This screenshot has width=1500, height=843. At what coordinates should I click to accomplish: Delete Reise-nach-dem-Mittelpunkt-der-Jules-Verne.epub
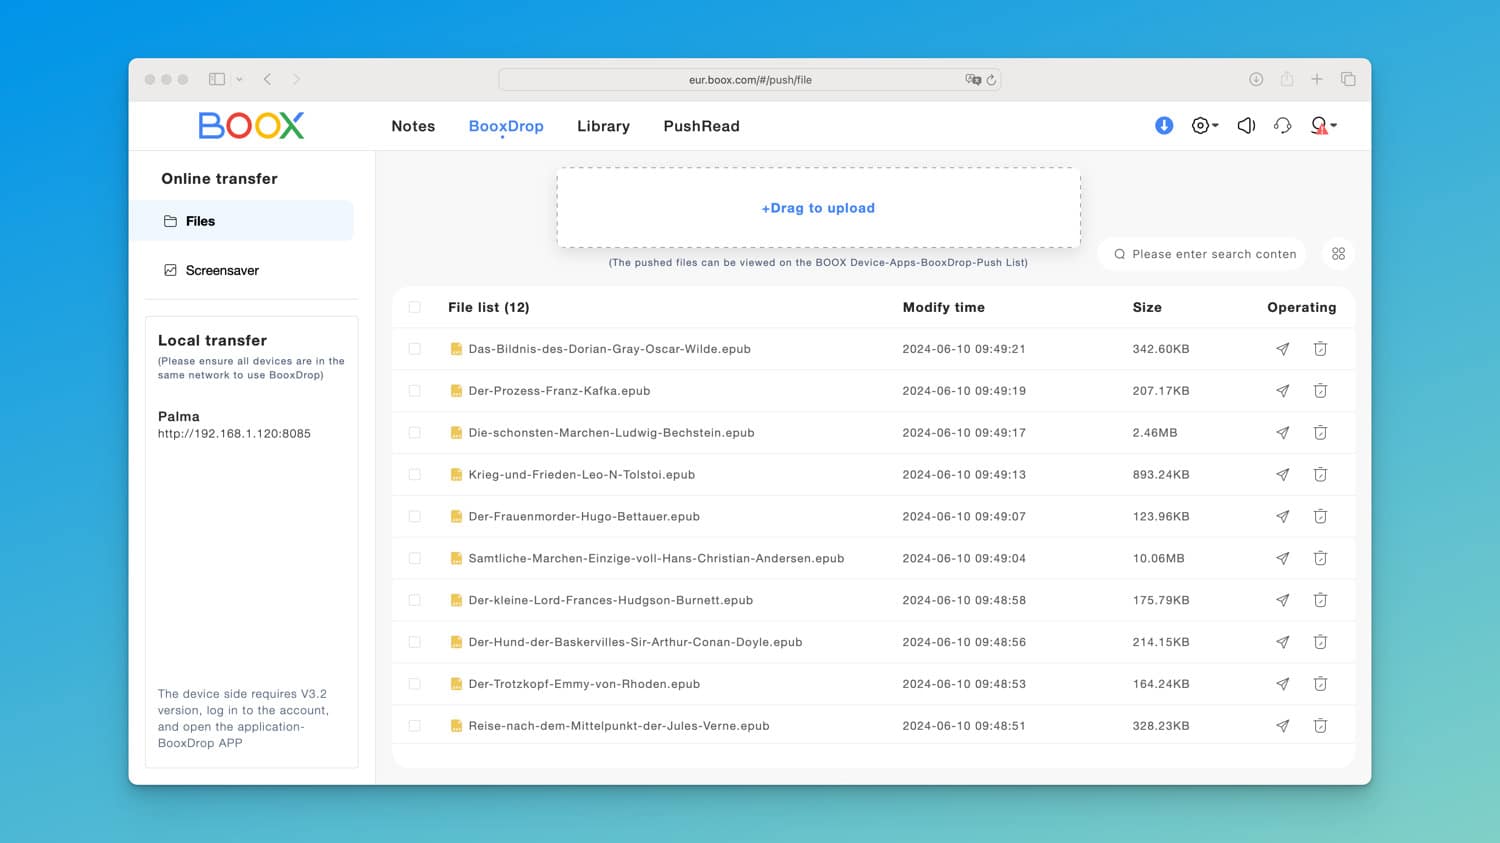click(1320, 726)
